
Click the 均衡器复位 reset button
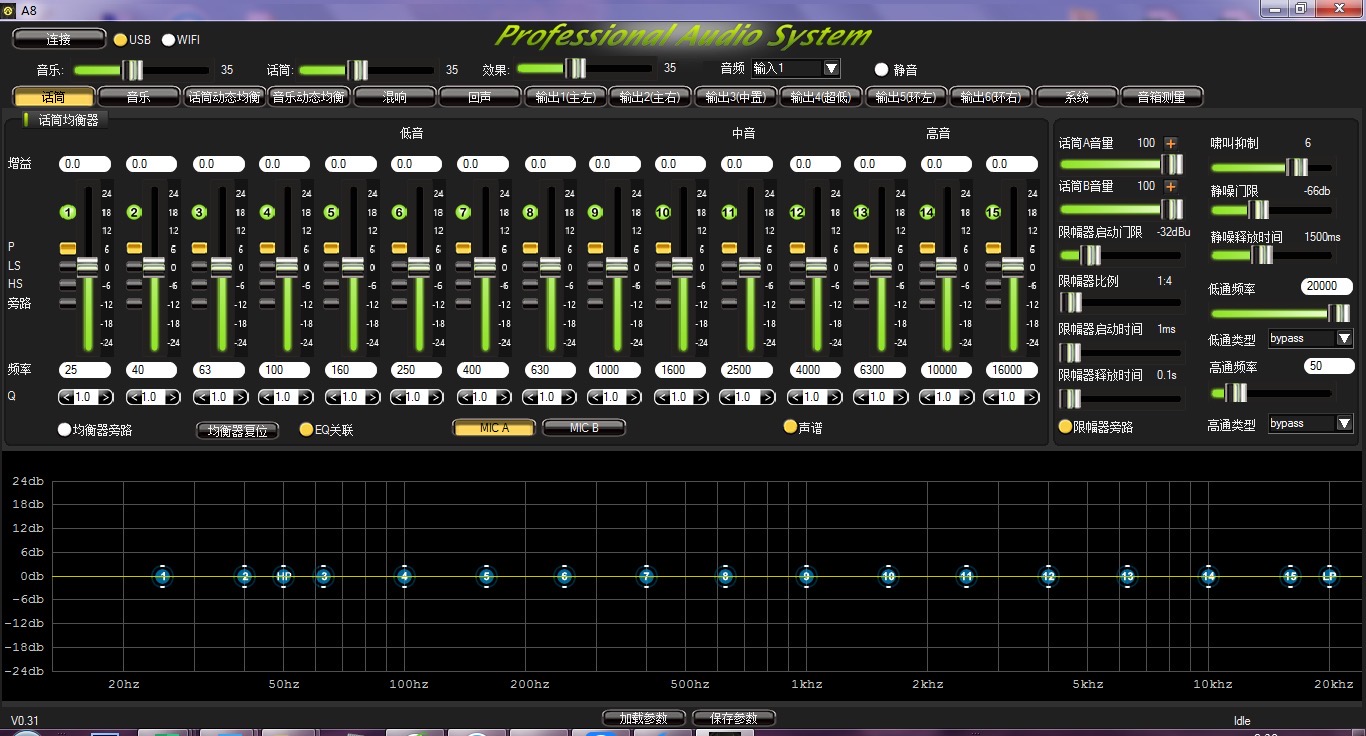pyautogui.click(x=237, y=431)
